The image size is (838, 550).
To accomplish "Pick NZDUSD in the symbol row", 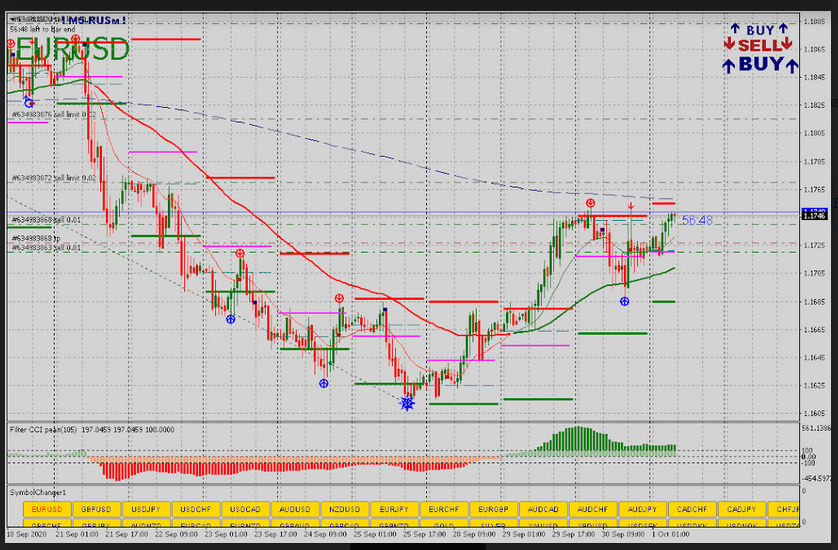I will tap(344, 509).
